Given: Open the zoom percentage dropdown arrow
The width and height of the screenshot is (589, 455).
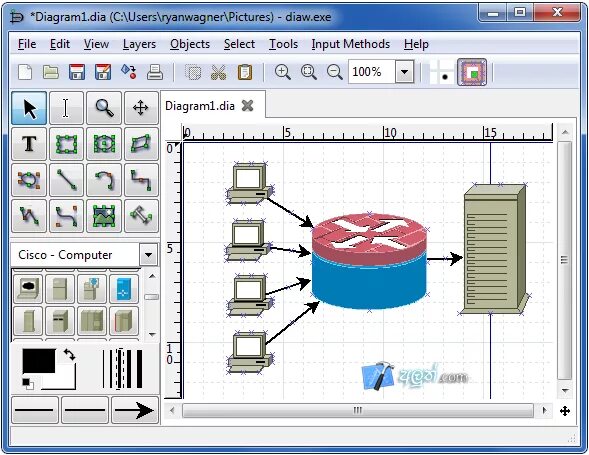Looking at the screenshot, I should point(405,71).
